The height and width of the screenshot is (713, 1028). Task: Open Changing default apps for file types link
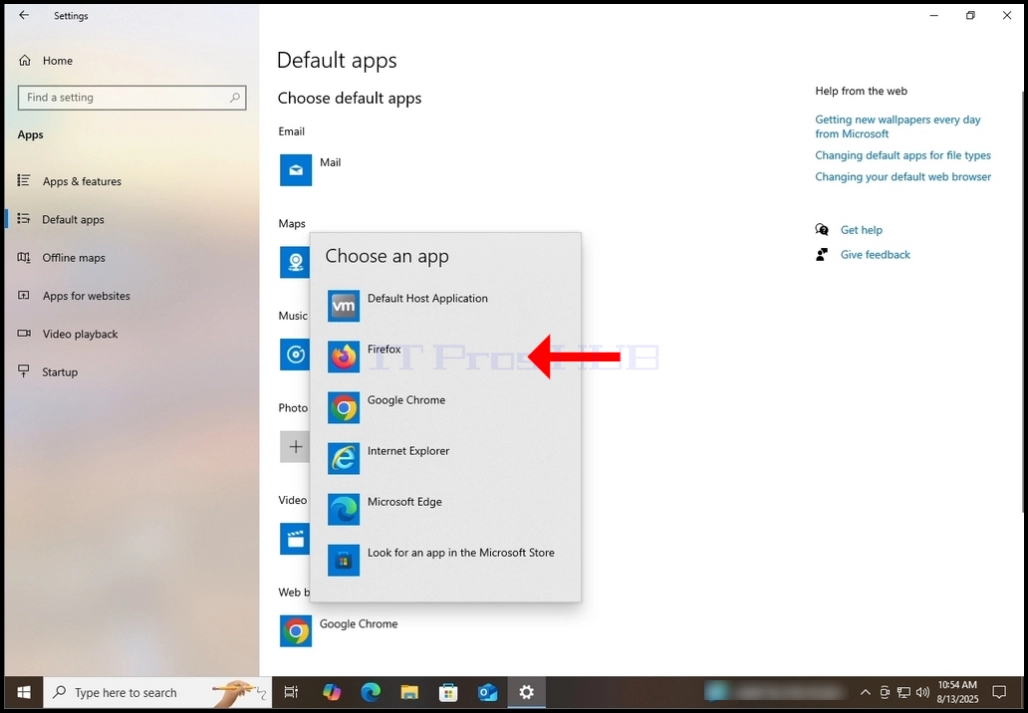point(903,155)
